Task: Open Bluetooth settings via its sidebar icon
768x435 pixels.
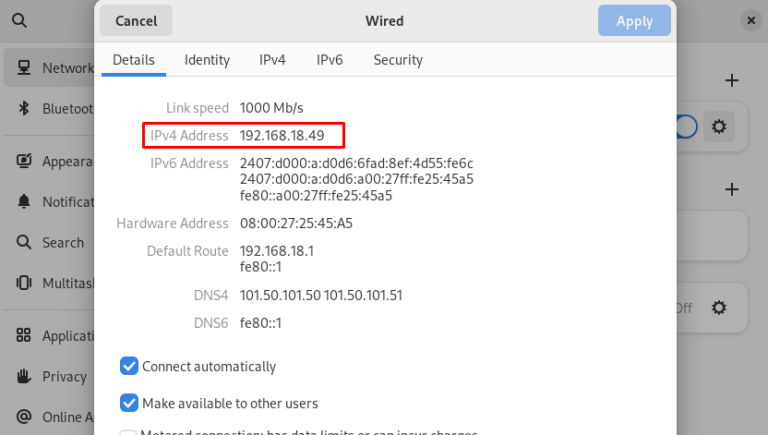Action: tap(24, 109)
